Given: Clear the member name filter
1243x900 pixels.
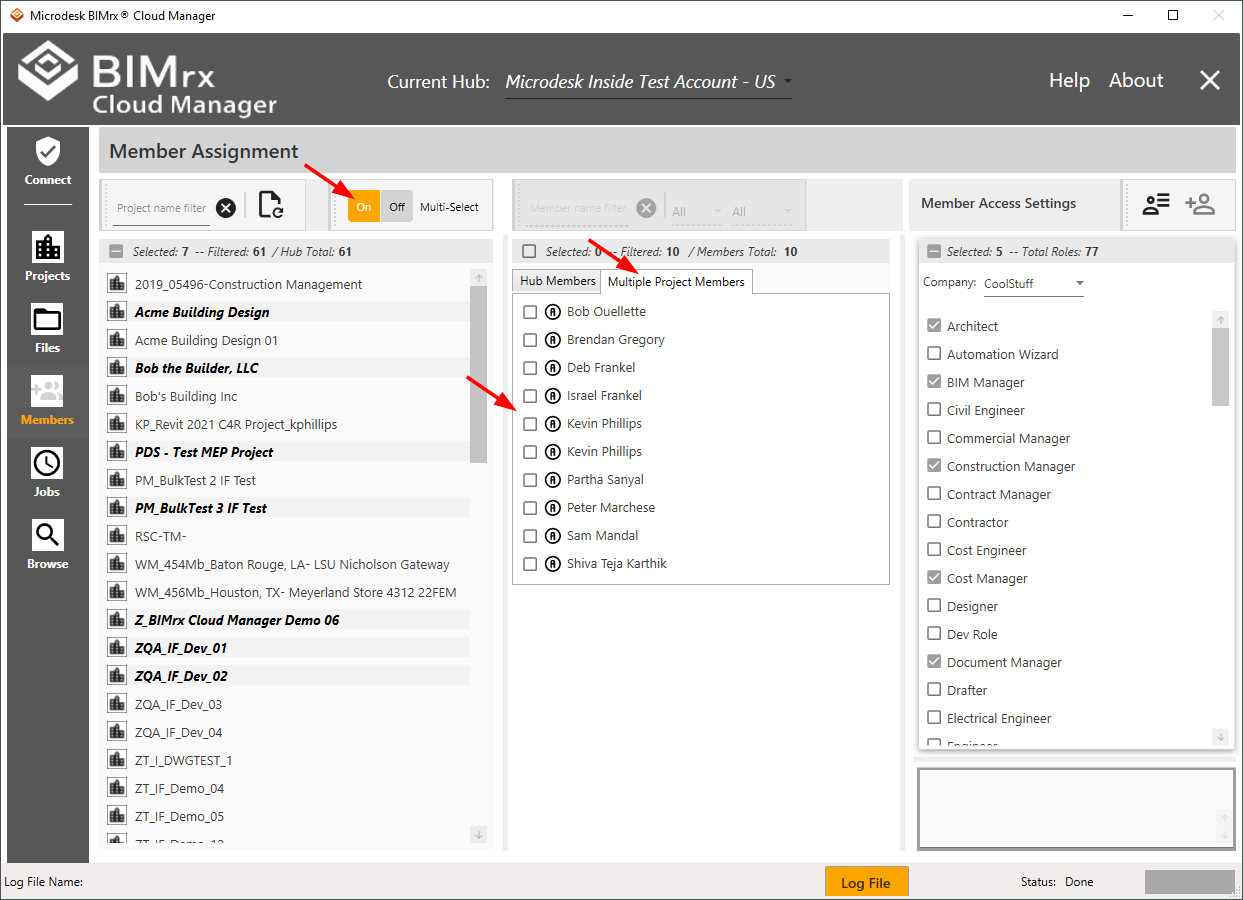Looking at the screenshot, I should pos(647,208).
